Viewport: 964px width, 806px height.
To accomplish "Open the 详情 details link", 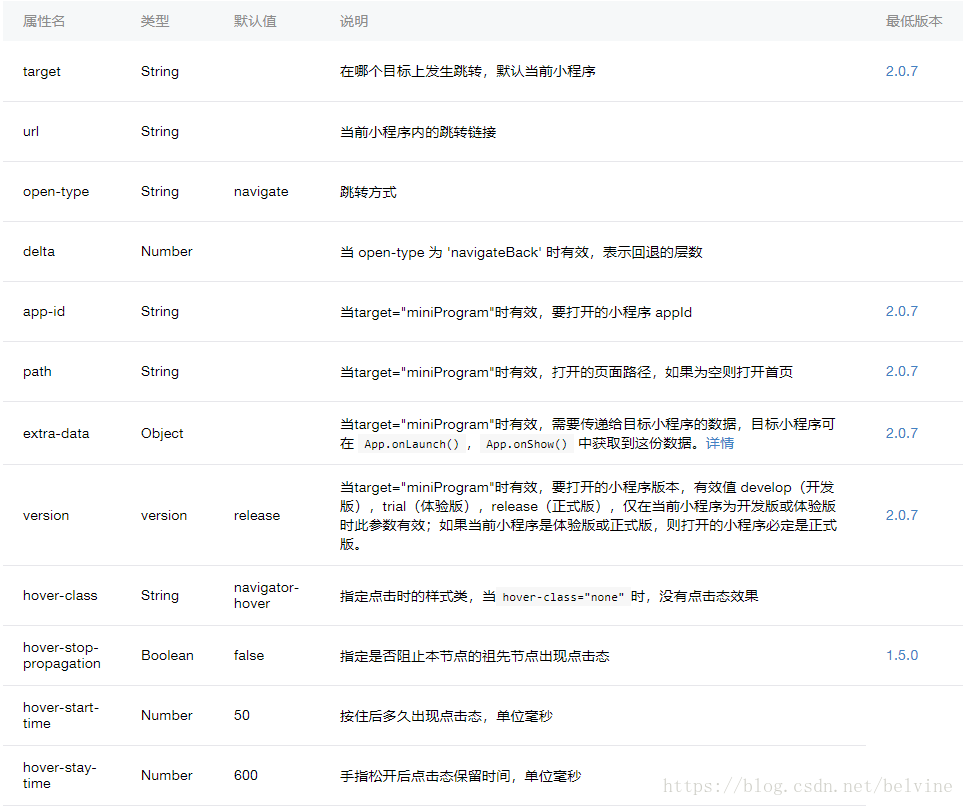I will click(x=719, y=443).
